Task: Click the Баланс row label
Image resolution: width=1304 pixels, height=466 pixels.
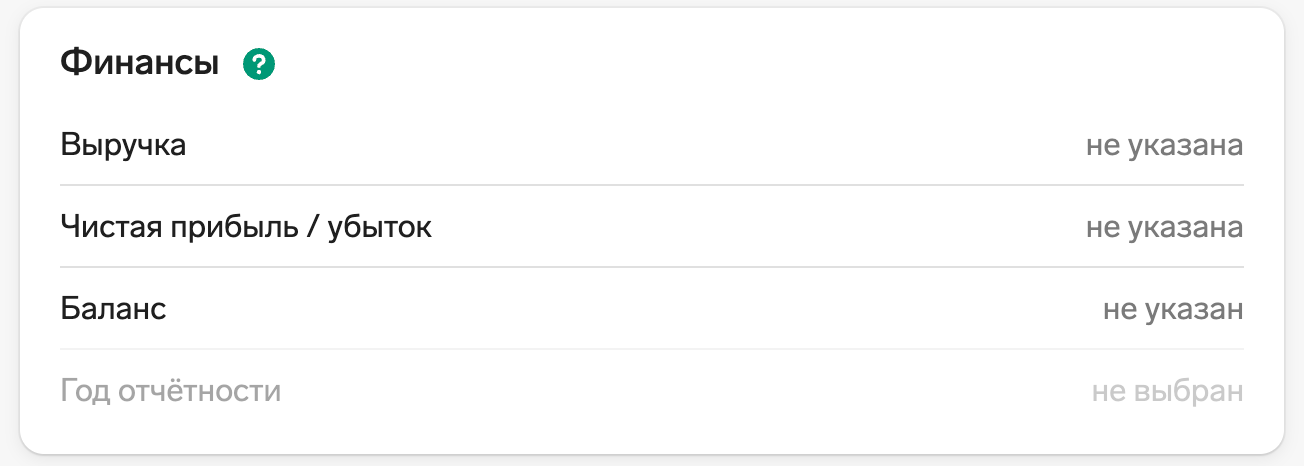Action: coord(113,309)
